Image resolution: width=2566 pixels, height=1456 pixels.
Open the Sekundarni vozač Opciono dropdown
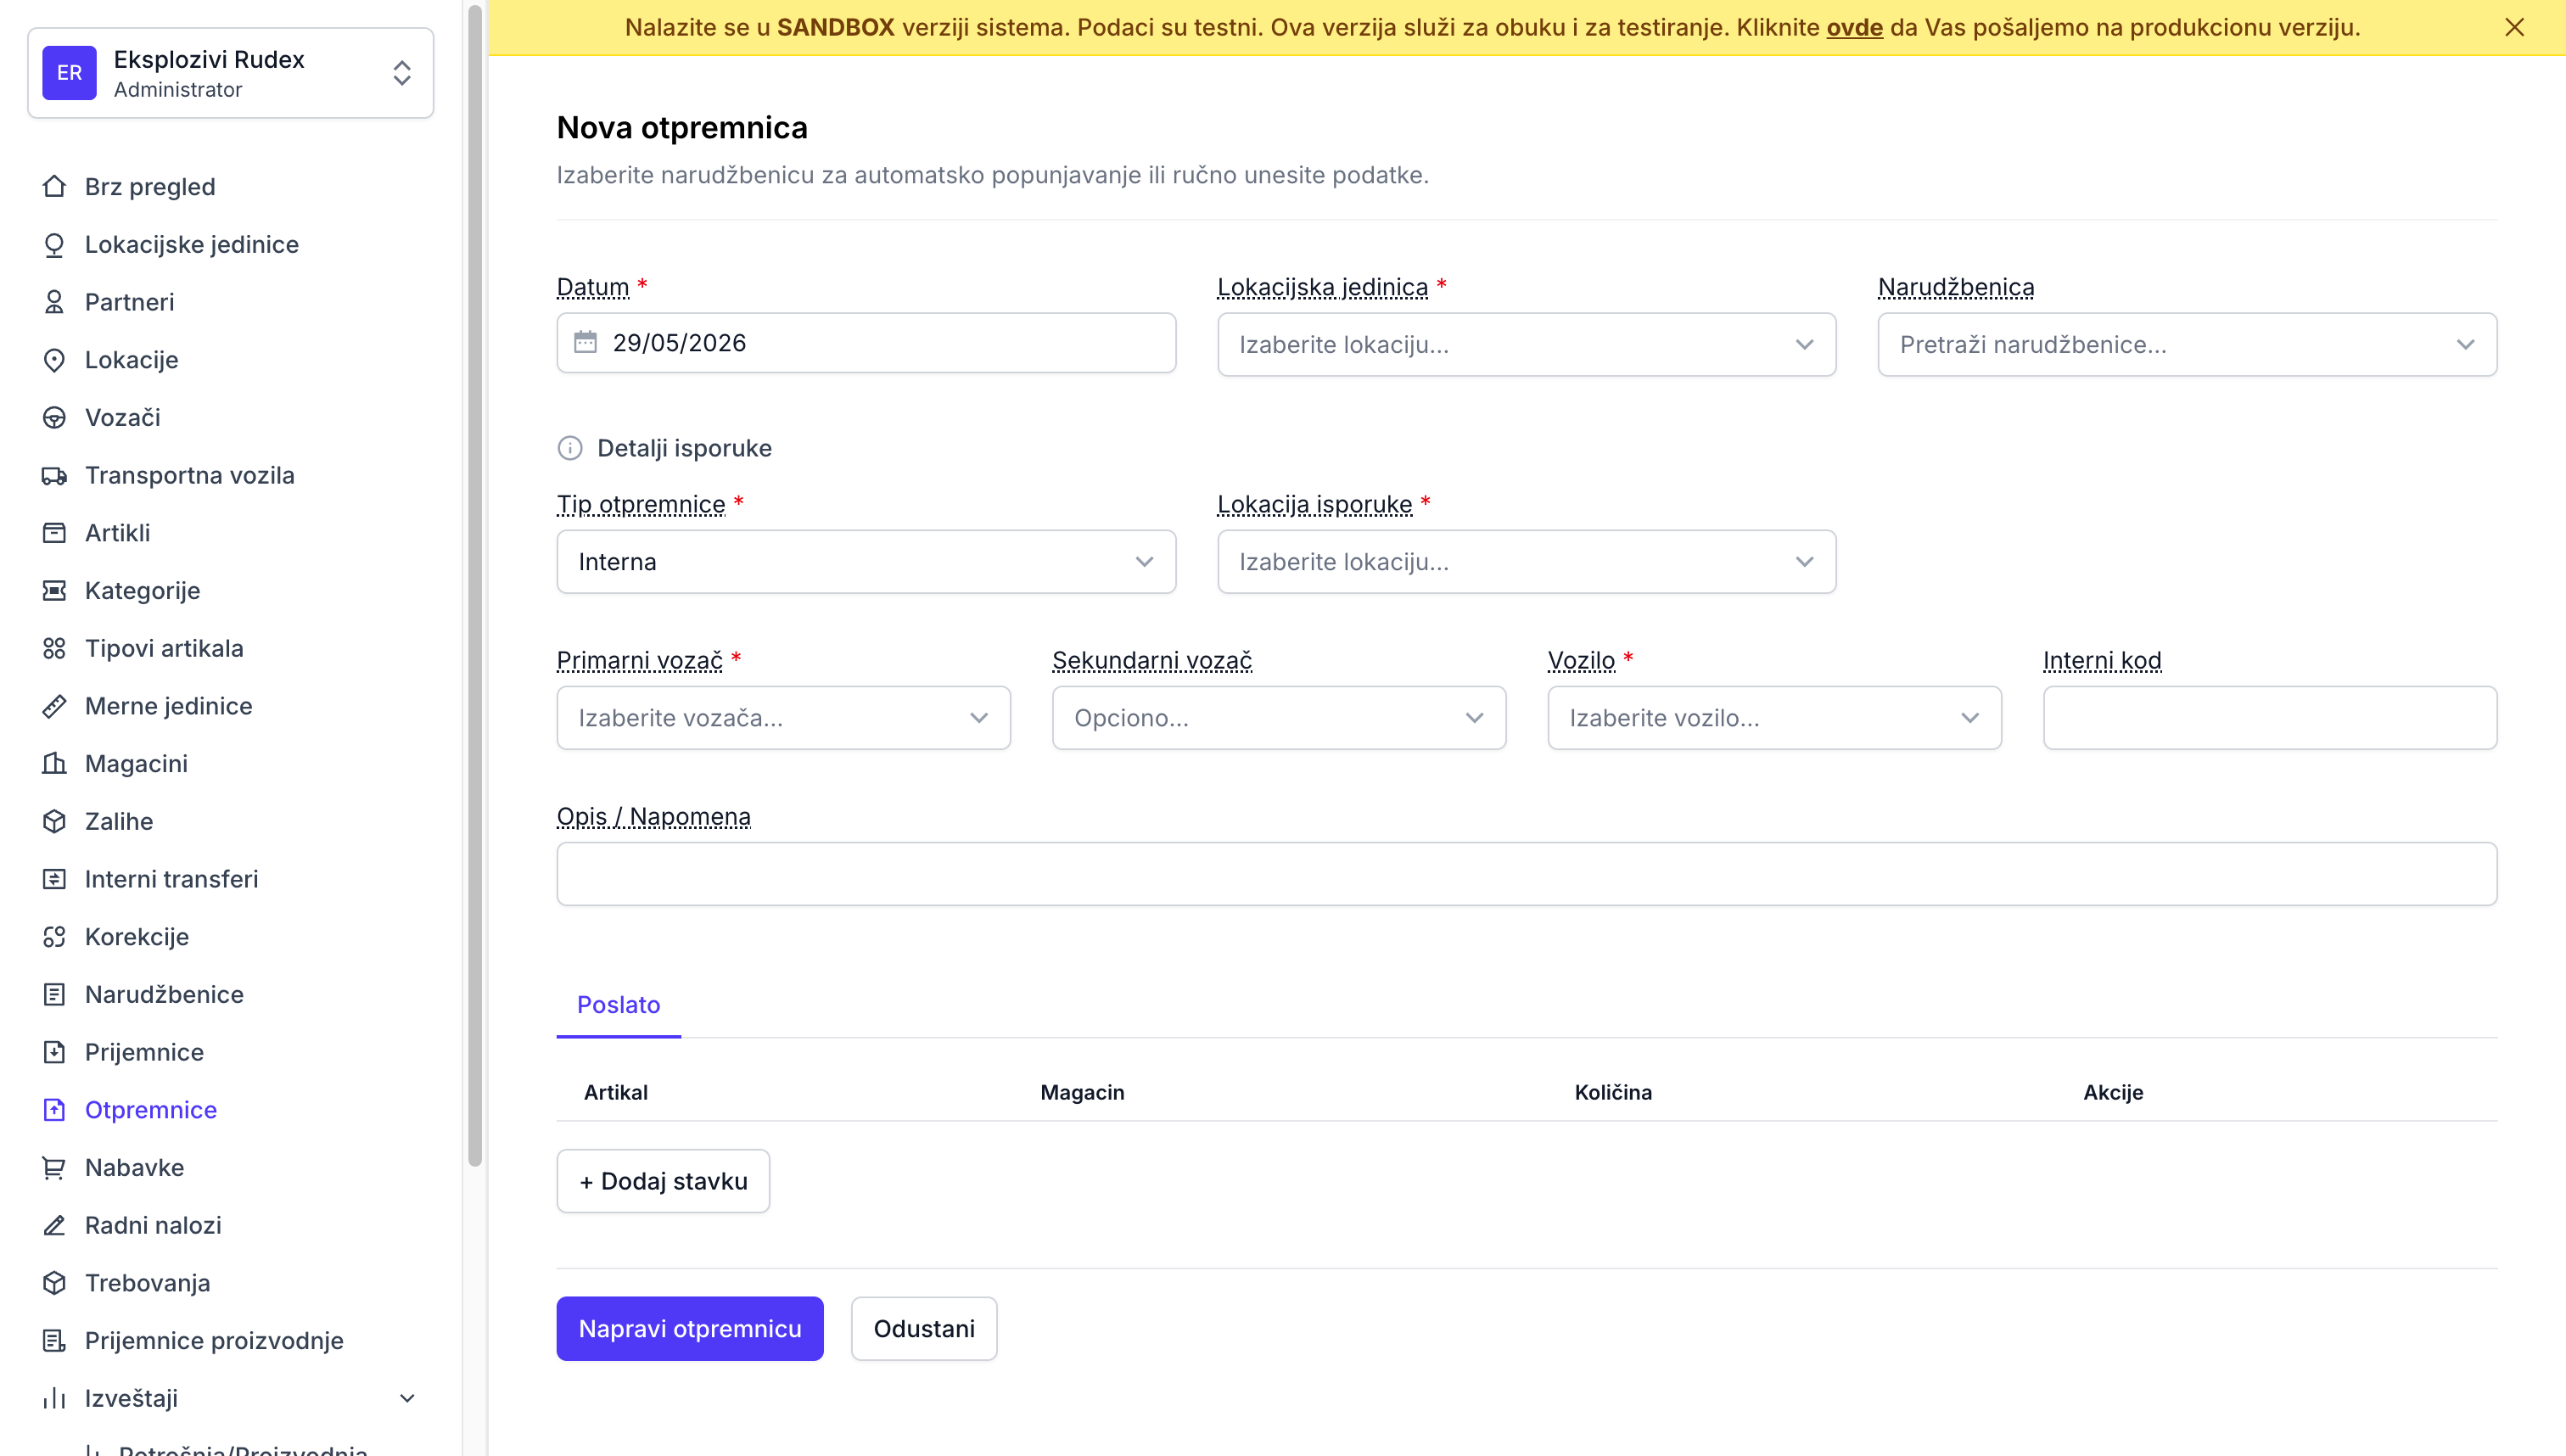[x=1278, y=718]
